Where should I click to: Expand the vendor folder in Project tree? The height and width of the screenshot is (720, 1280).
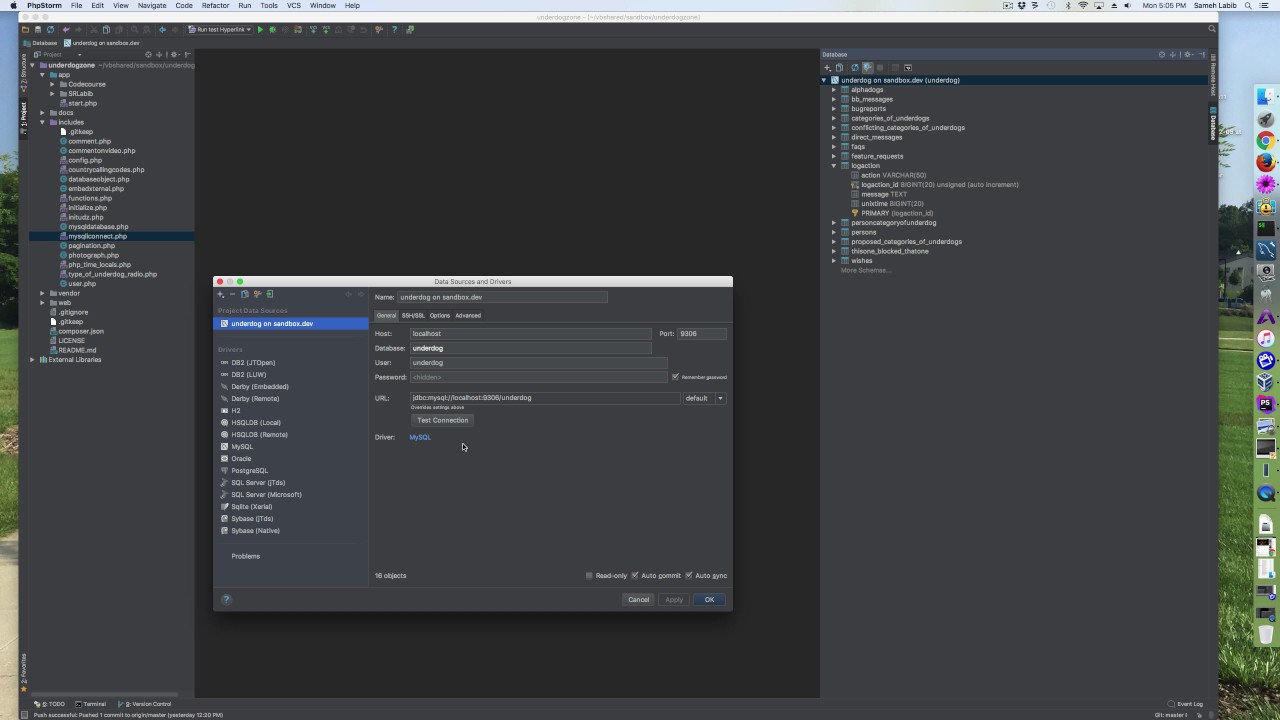tap(42, 293)
